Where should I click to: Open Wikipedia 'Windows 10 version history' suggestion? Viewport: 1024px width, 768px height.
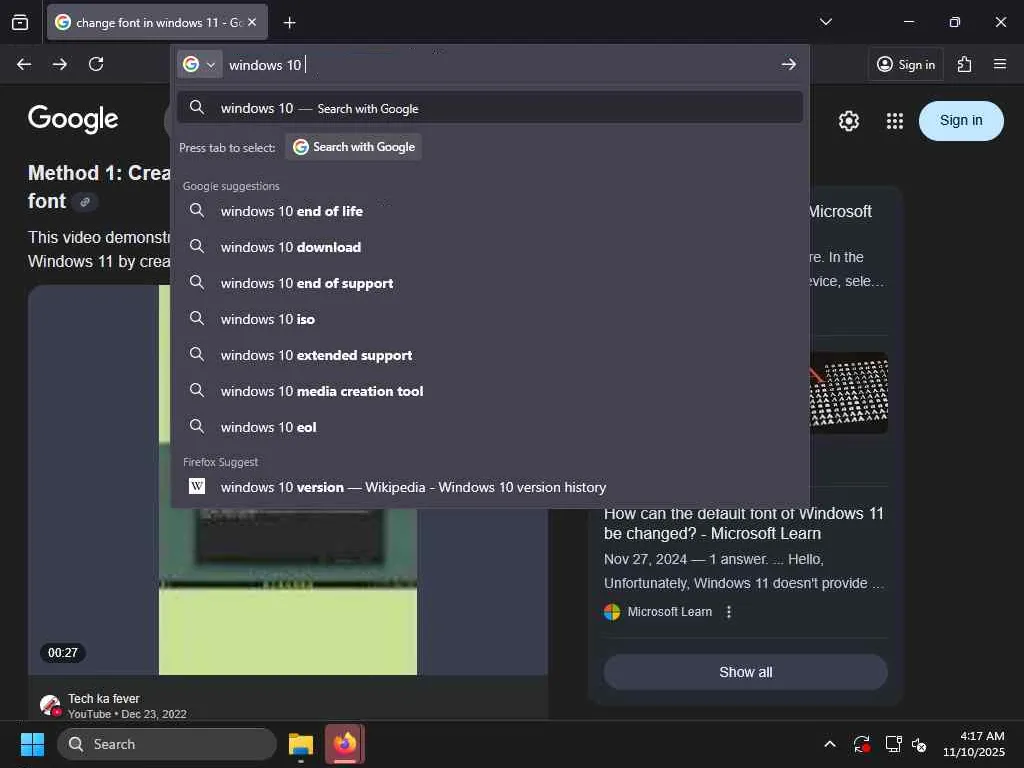[x=490, y=487]
